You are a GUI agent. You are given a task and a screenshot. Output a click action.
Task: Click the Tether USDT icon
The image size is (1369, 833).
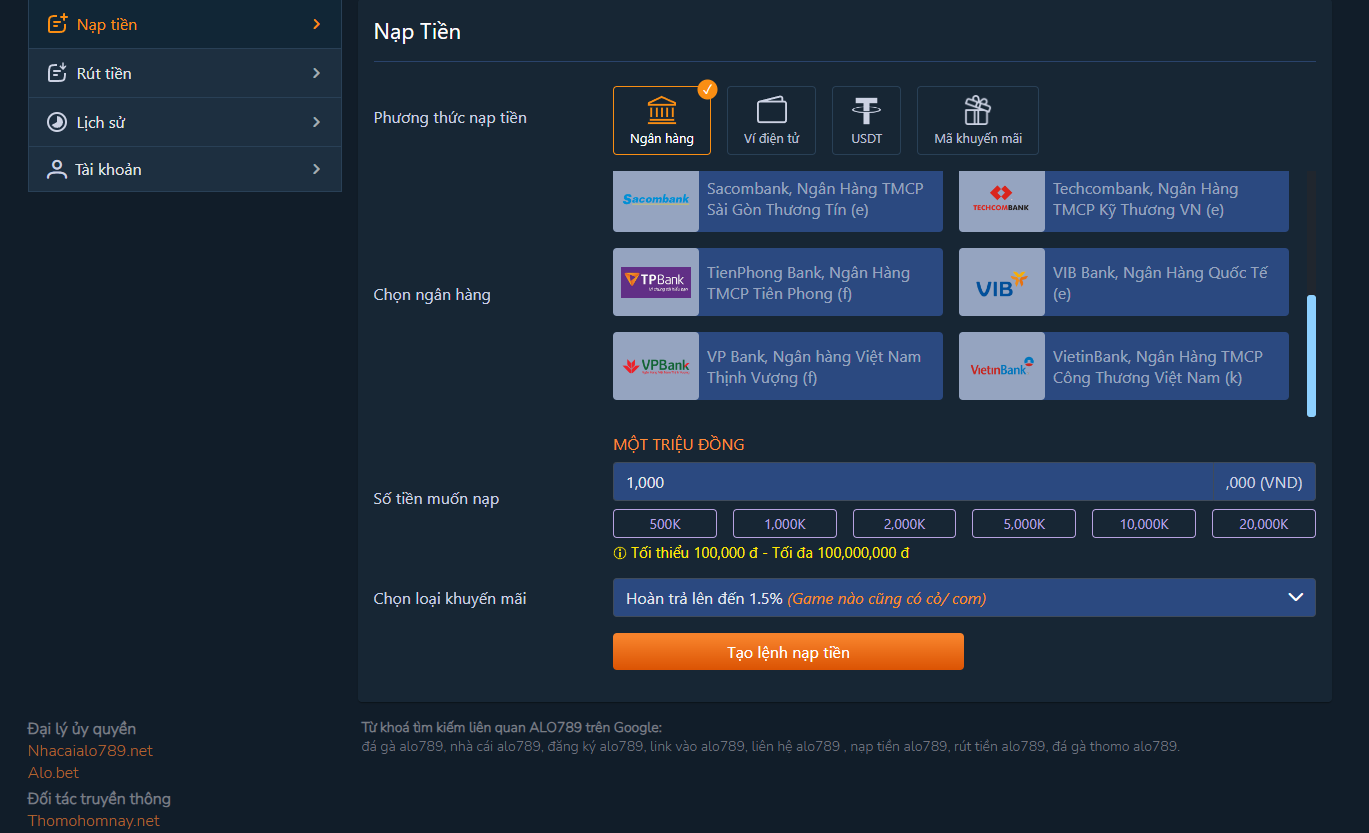click(x=866, y=110)
